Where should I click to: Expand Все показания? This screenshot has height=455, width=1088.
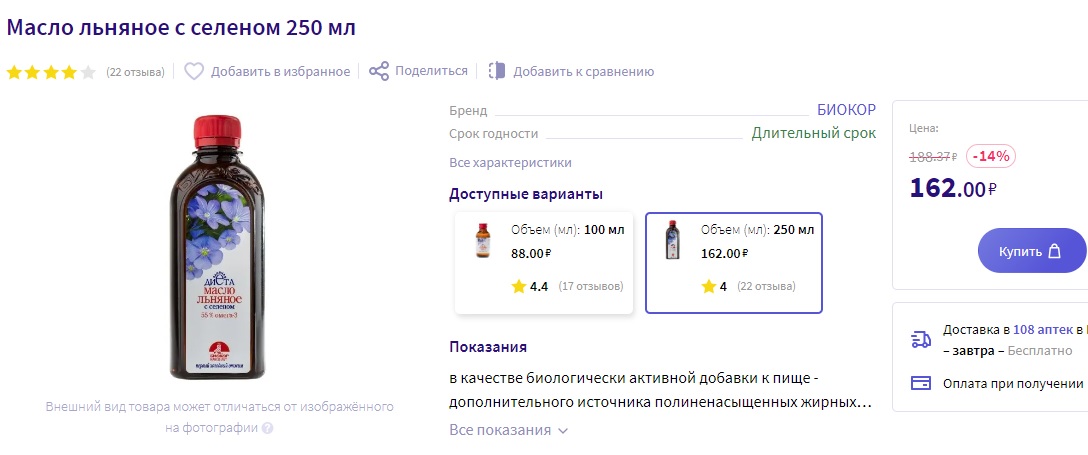coord(509,430)
